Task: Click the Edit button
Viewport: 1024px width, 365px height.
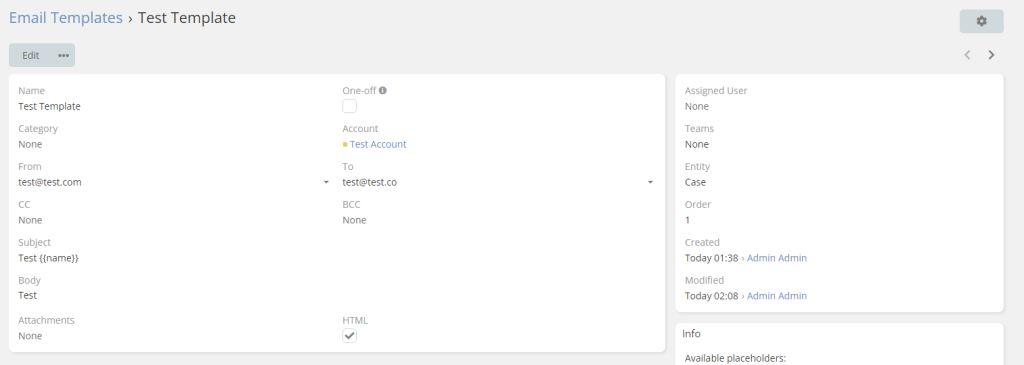Action: [x=31, y=56]
